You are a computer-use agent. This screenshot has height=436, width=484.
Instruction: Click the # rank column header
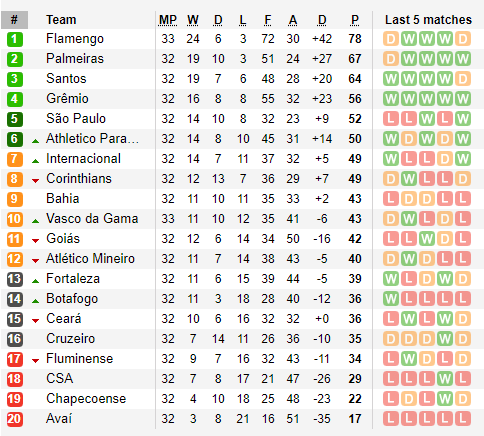click(14, 20)
